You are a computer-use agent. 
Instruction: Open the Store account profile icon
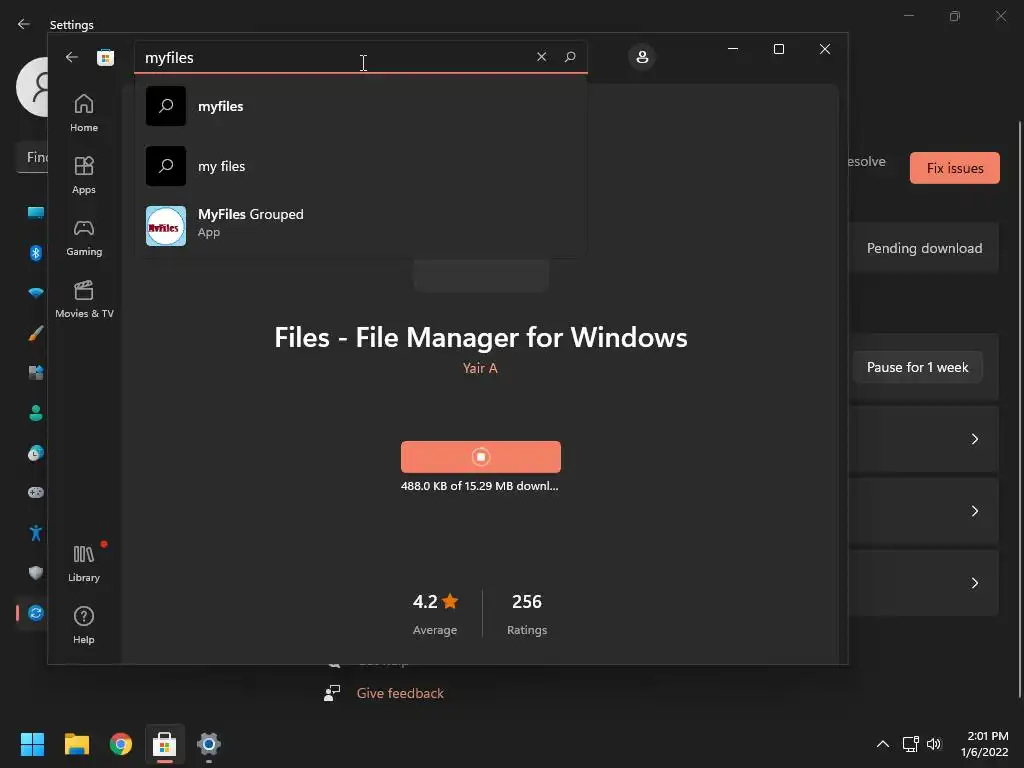point(642,57)
